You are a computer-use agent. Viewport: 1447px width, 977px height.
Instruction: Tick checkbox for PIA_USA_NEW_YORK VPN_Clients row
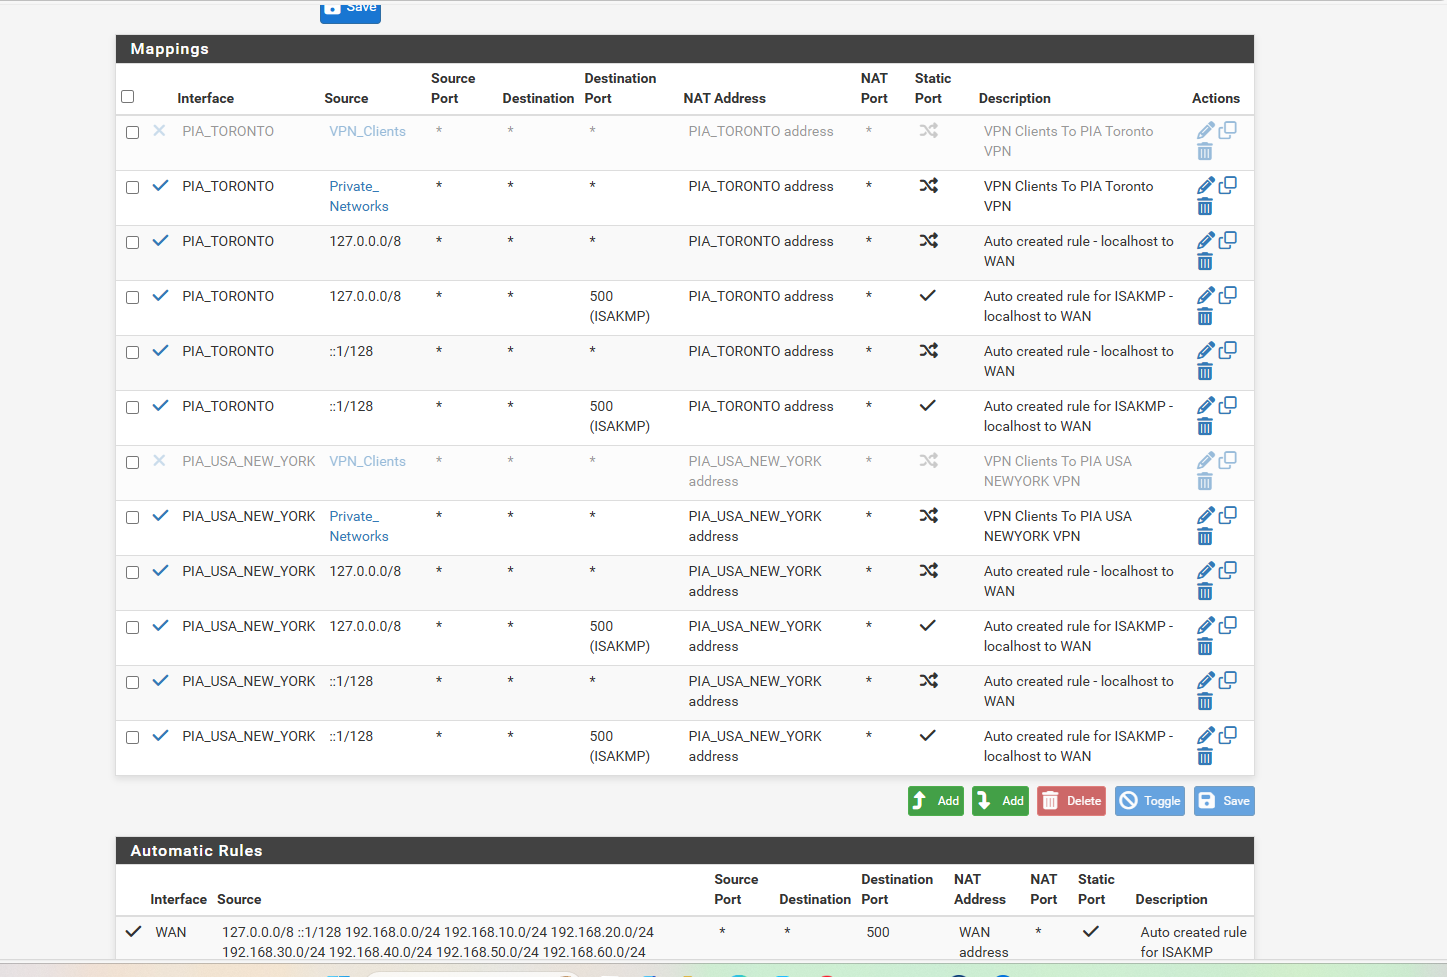point(132,462)
